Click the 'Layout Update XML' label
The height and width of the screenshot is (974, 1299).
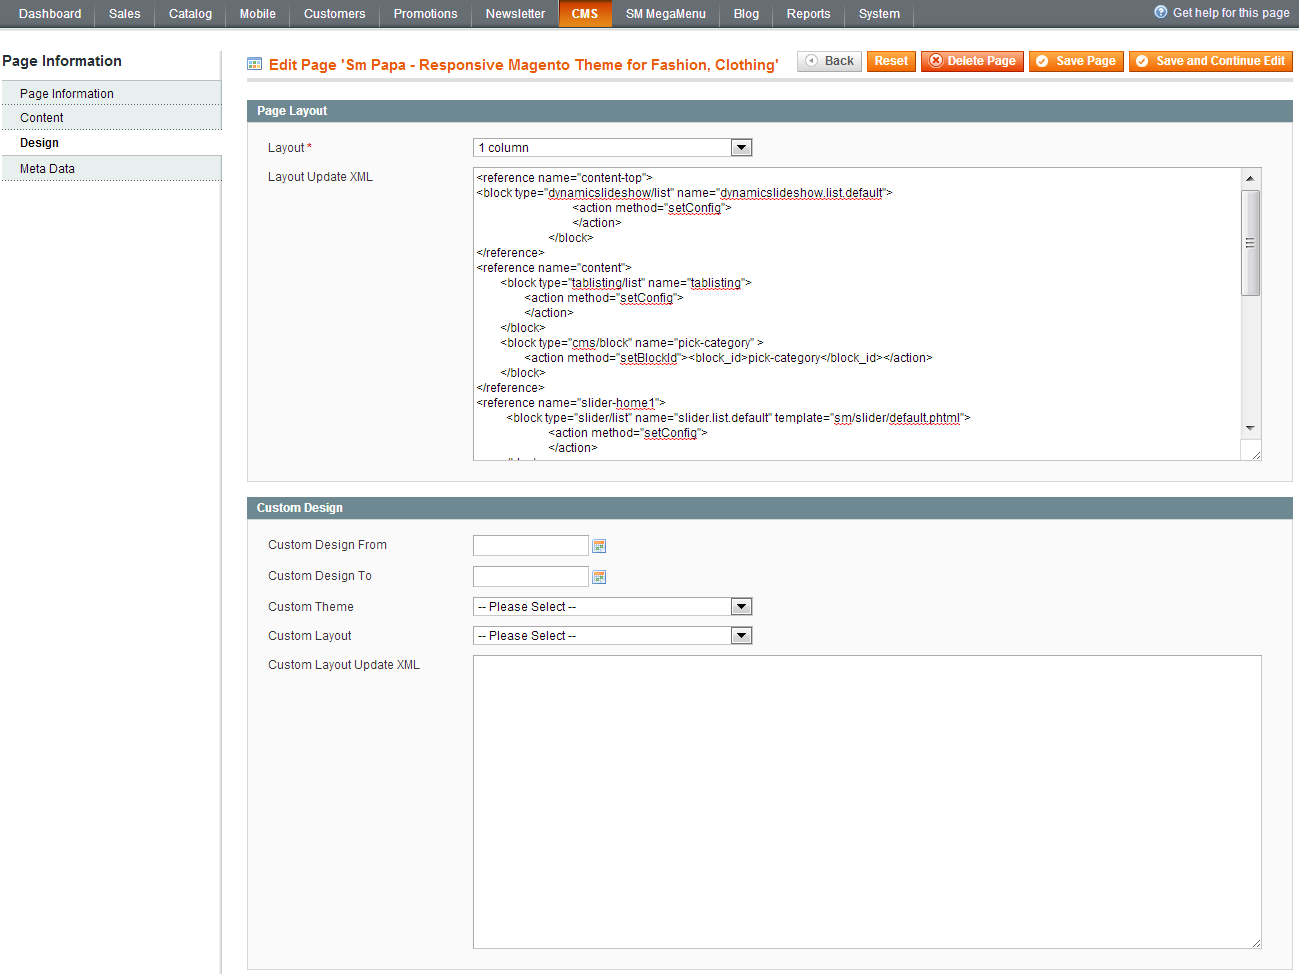320,177
